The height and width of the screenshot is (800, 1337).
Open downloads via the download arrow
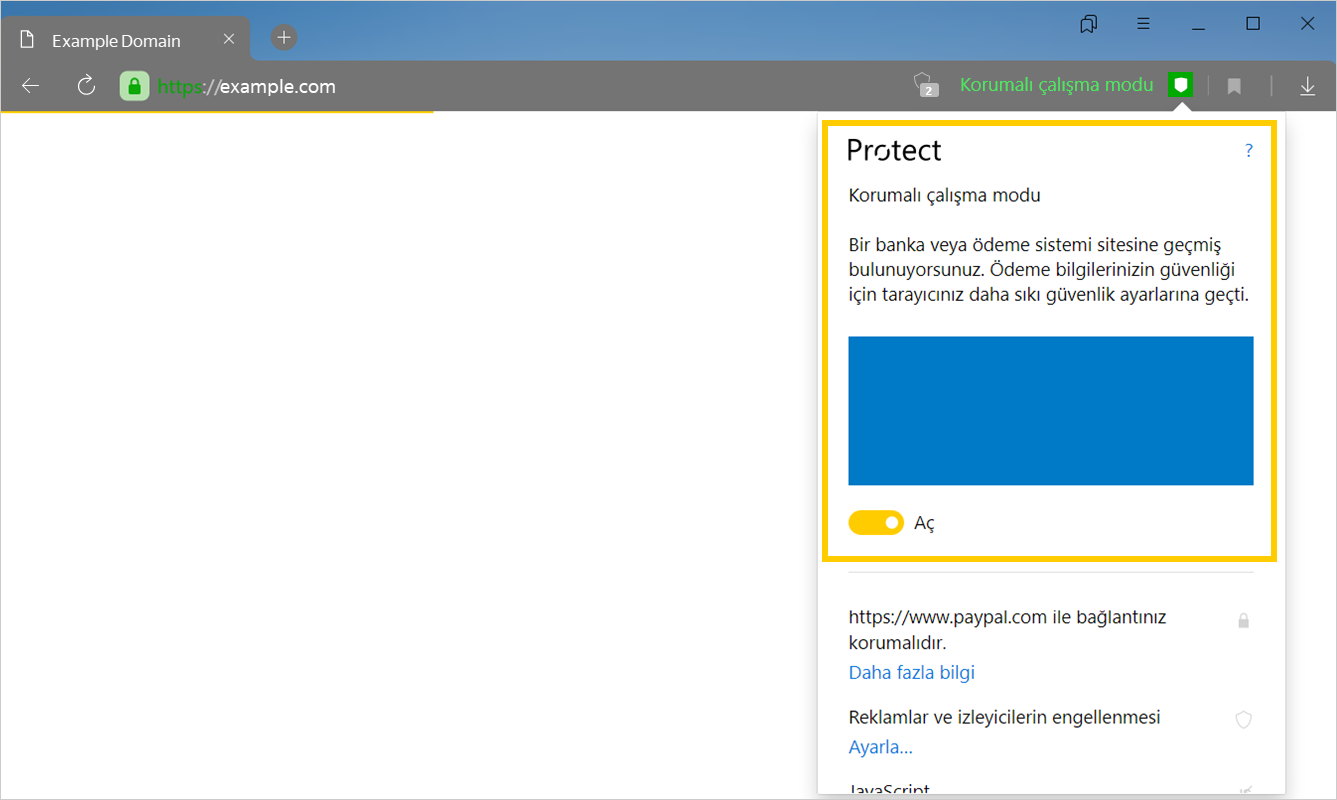coord(1307,87)
